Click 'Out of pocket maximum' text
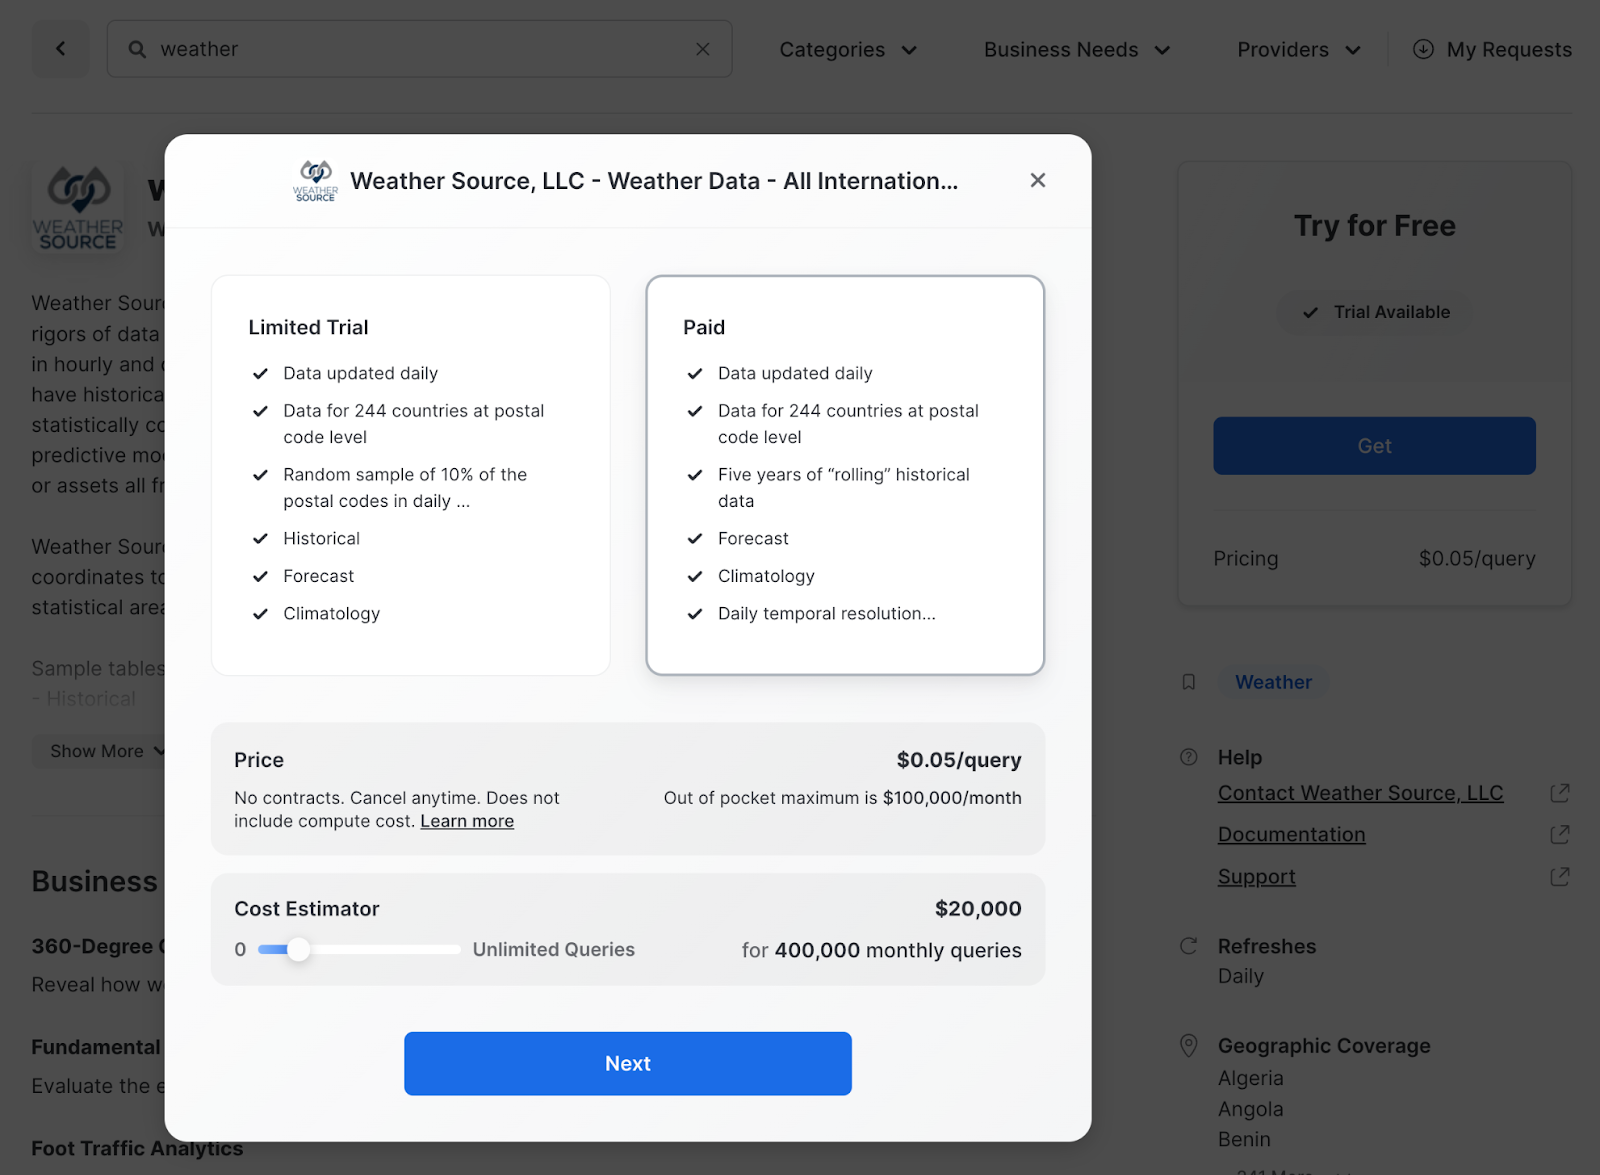The width and height of the screenshot is (1600, 1175). [x=843, y=798]
